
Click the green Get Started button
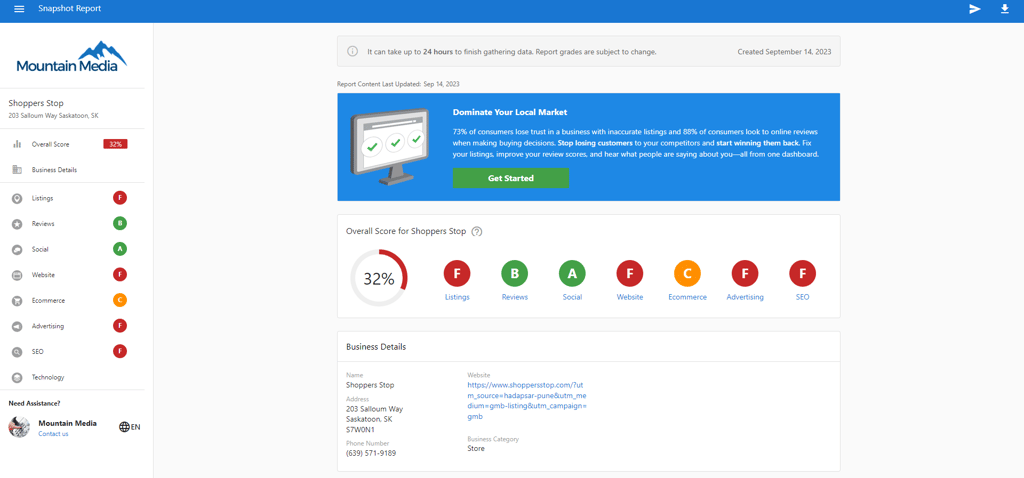(x=511, y=178)
